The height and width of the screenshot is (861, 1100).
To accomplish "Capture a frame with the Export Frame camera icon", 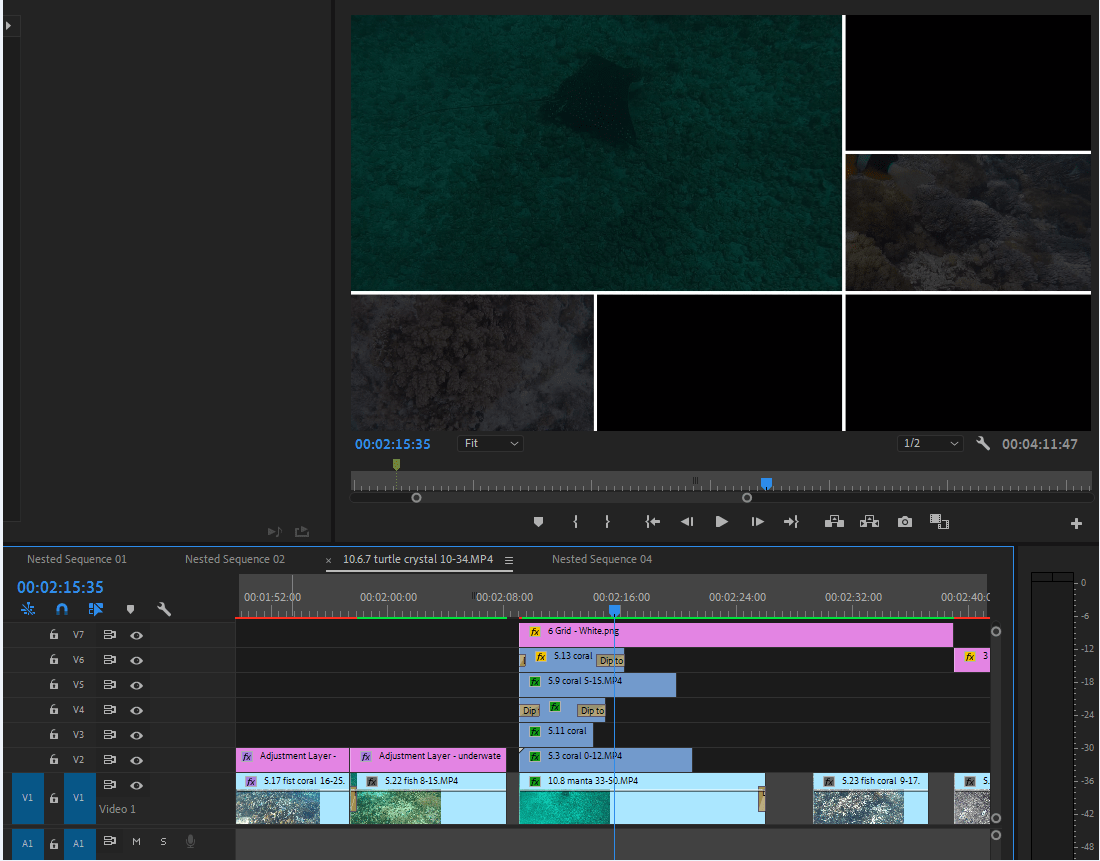I will coord(904,521).
